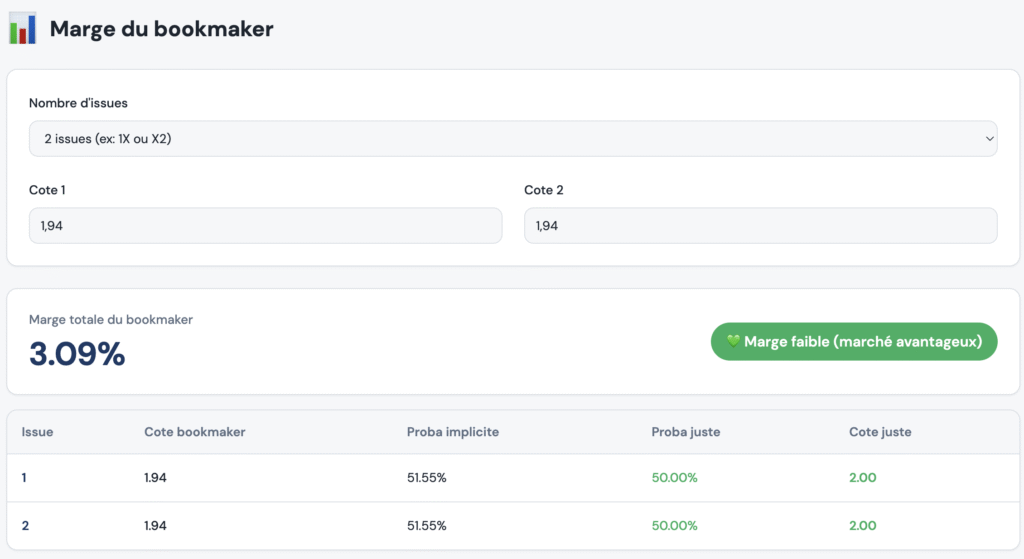Click the dropdown chevron arrow
This screenshot has width=1024, height=559.
[x=989, y=139]
